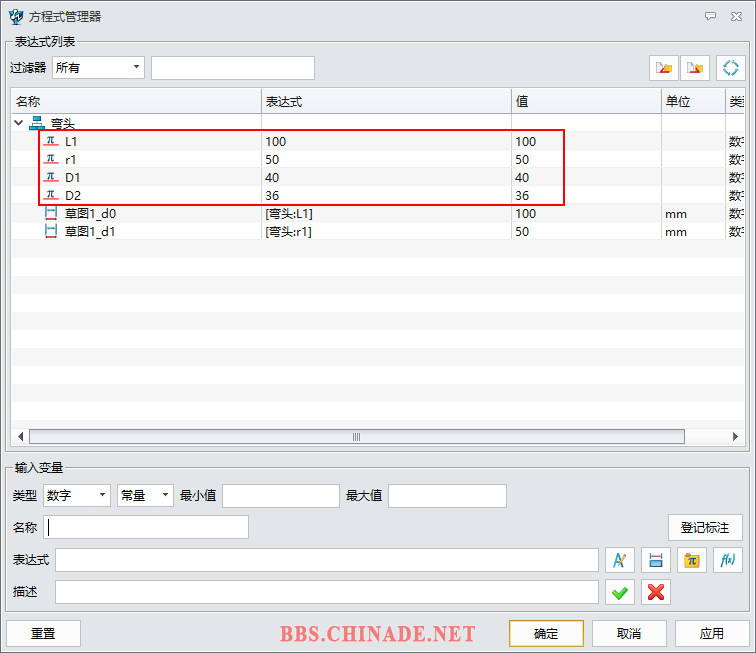
Task: Click the 重置 button
Action: click(x=43, y=633)
